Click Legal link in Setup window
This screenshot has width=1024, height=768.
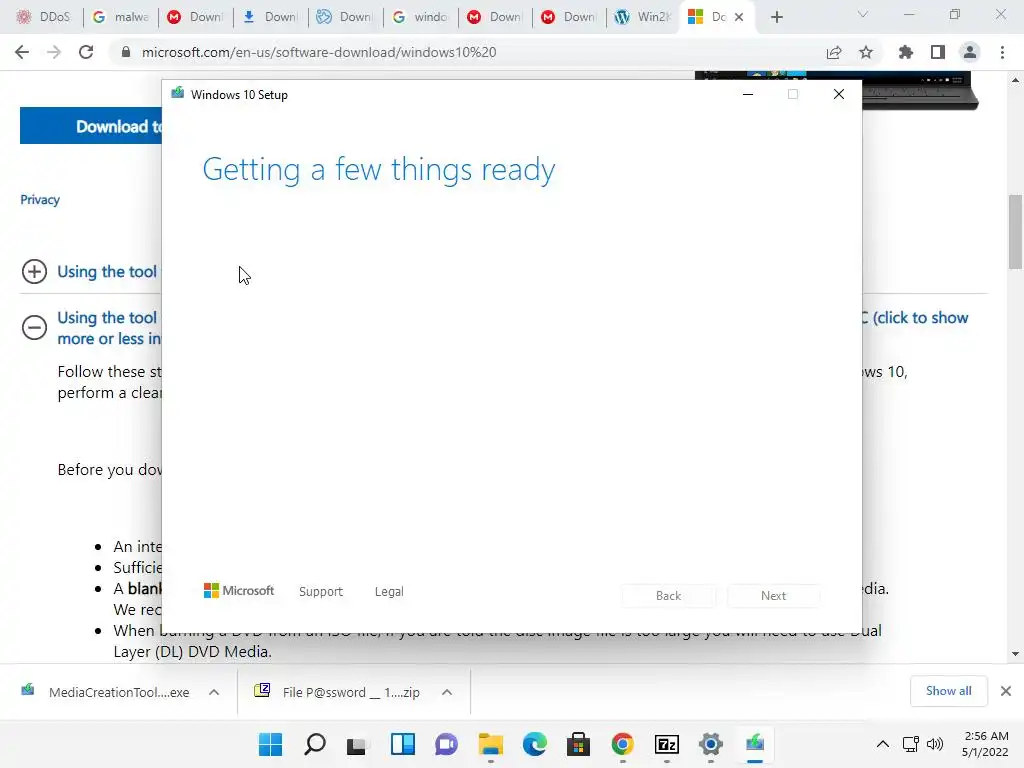pyautogui.click(x=389, y=592)
